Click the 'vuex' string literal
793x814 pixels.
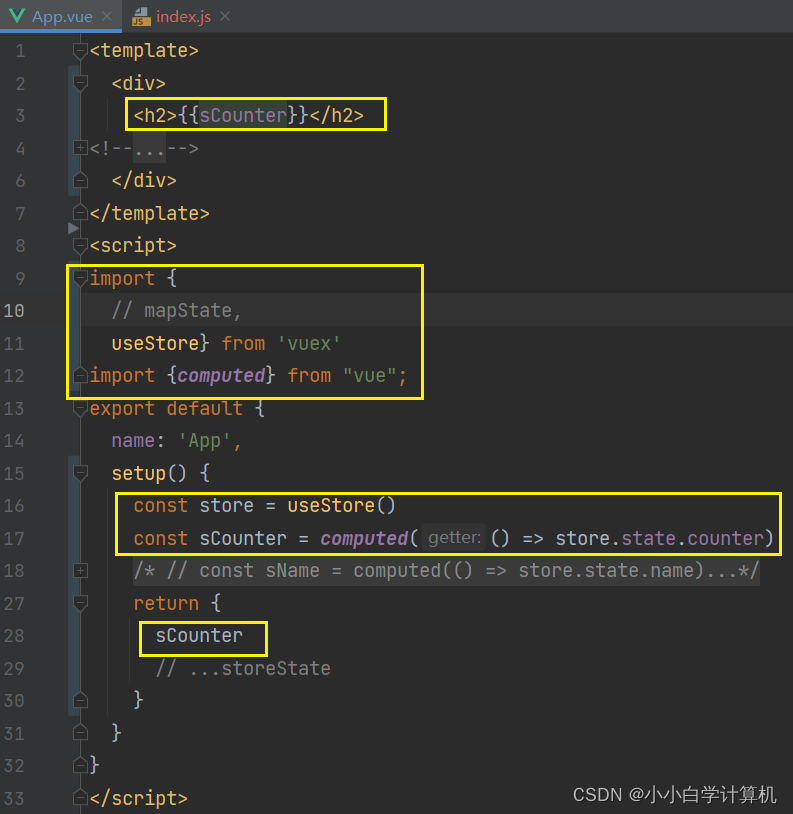click(x=309, y=343)
